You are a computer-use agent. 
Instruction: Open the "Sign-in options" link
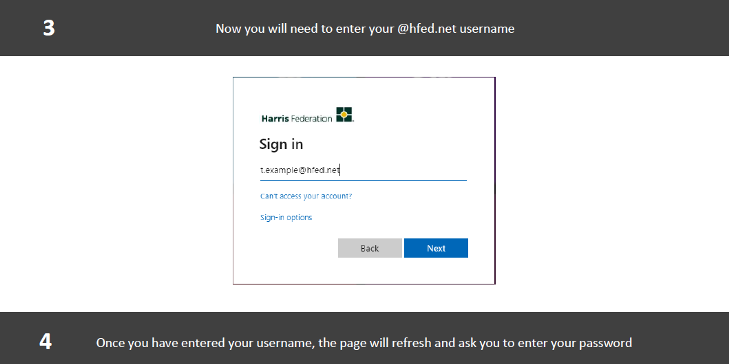(286, 217)
